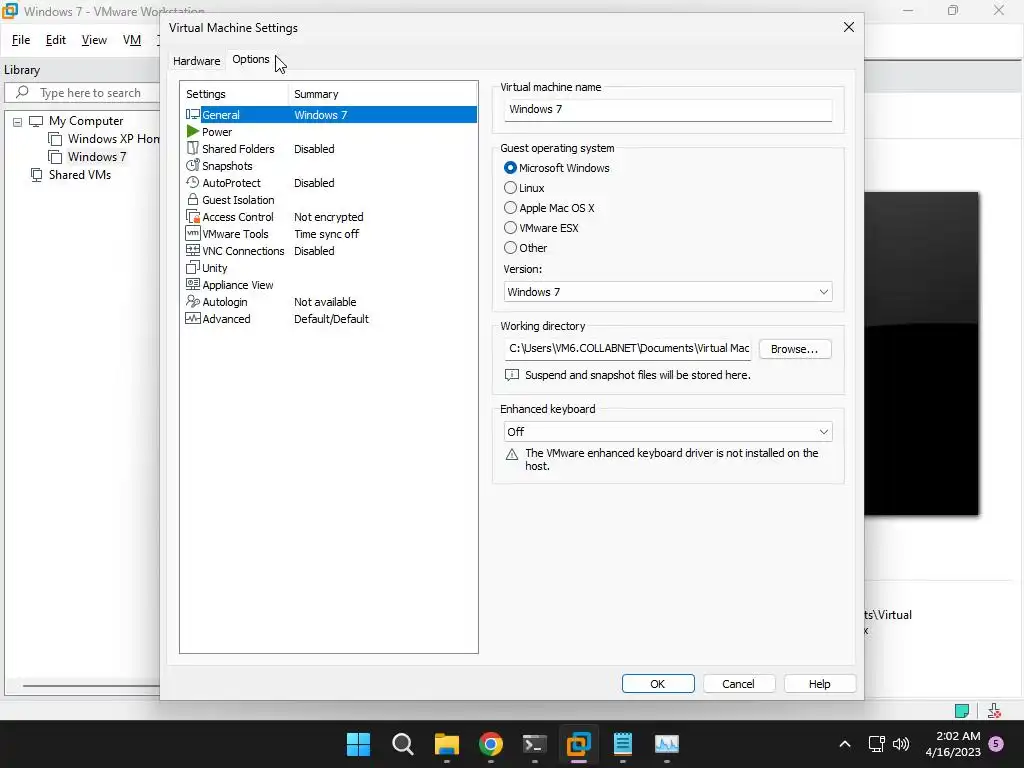Open Google Chrome from the taskbar
Screen dimensions: 1024x768
click(490, 744)
